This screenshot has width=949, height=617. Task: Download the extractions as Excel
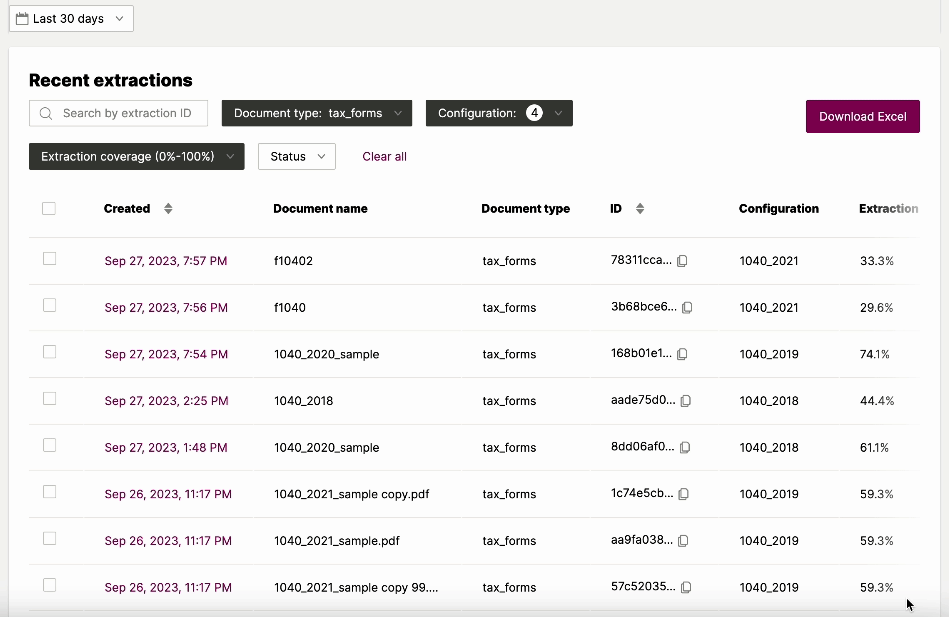tap(862, 116)
